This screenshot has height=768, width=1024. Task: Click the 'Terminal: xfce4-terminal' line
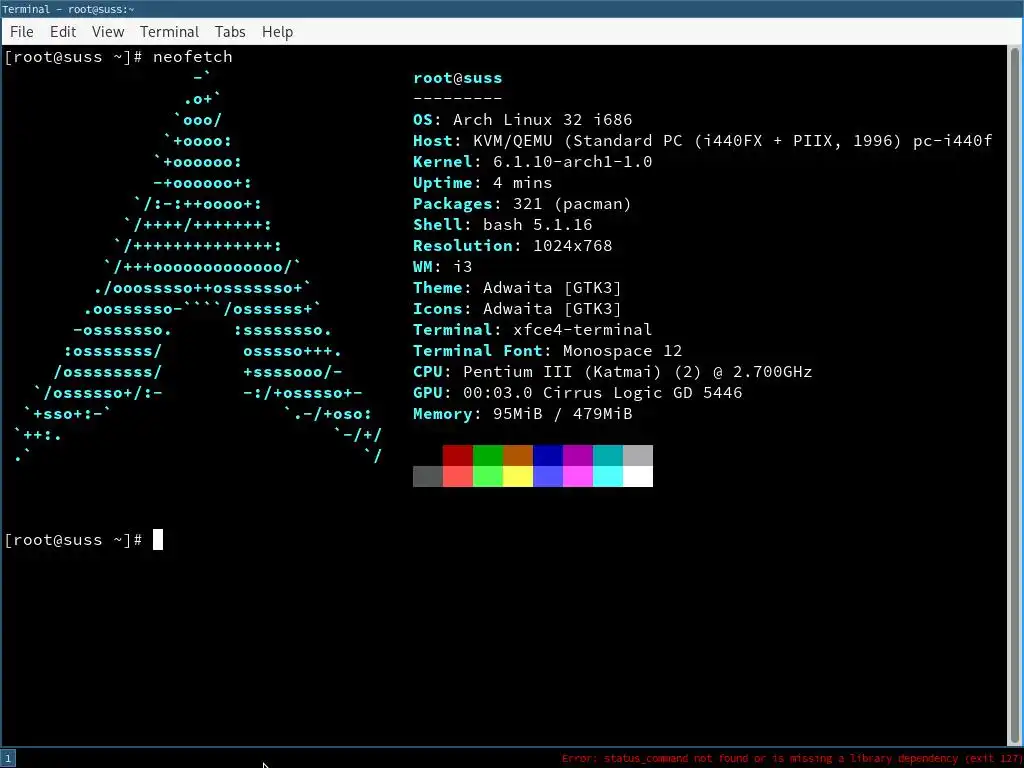pyautogui.click(x=532, y=330)
